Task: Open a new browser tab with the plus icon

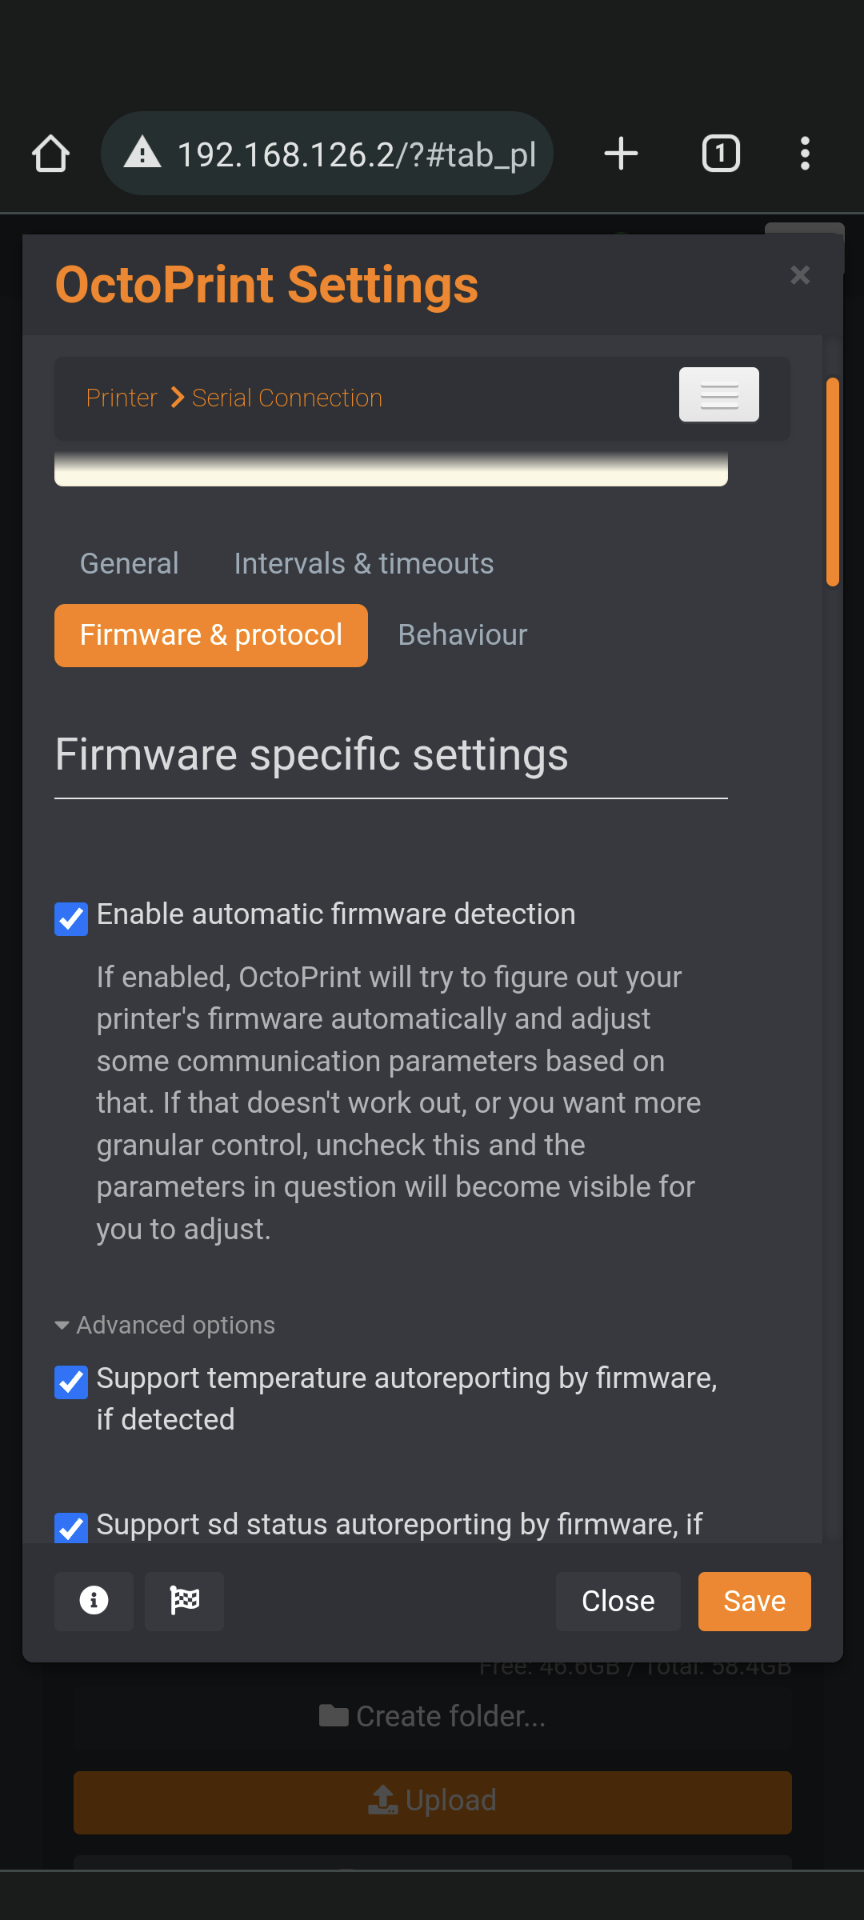Action: click(x=620, y=153)
